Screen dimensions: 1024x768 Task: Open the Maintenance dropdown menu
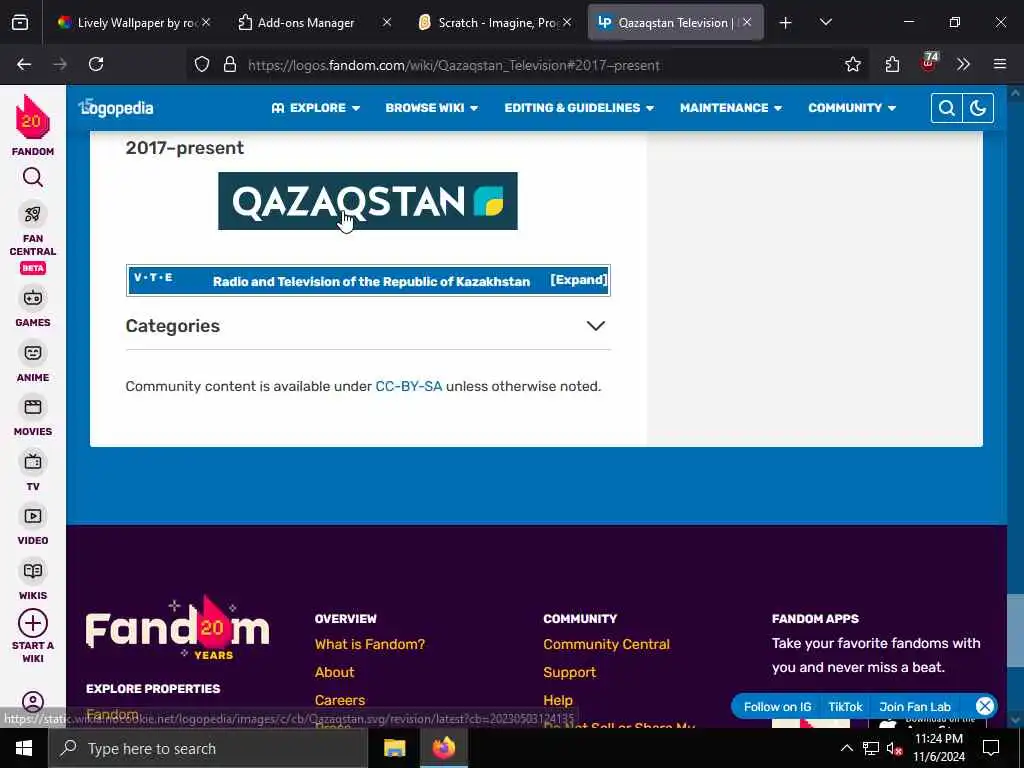click(731, 108)
